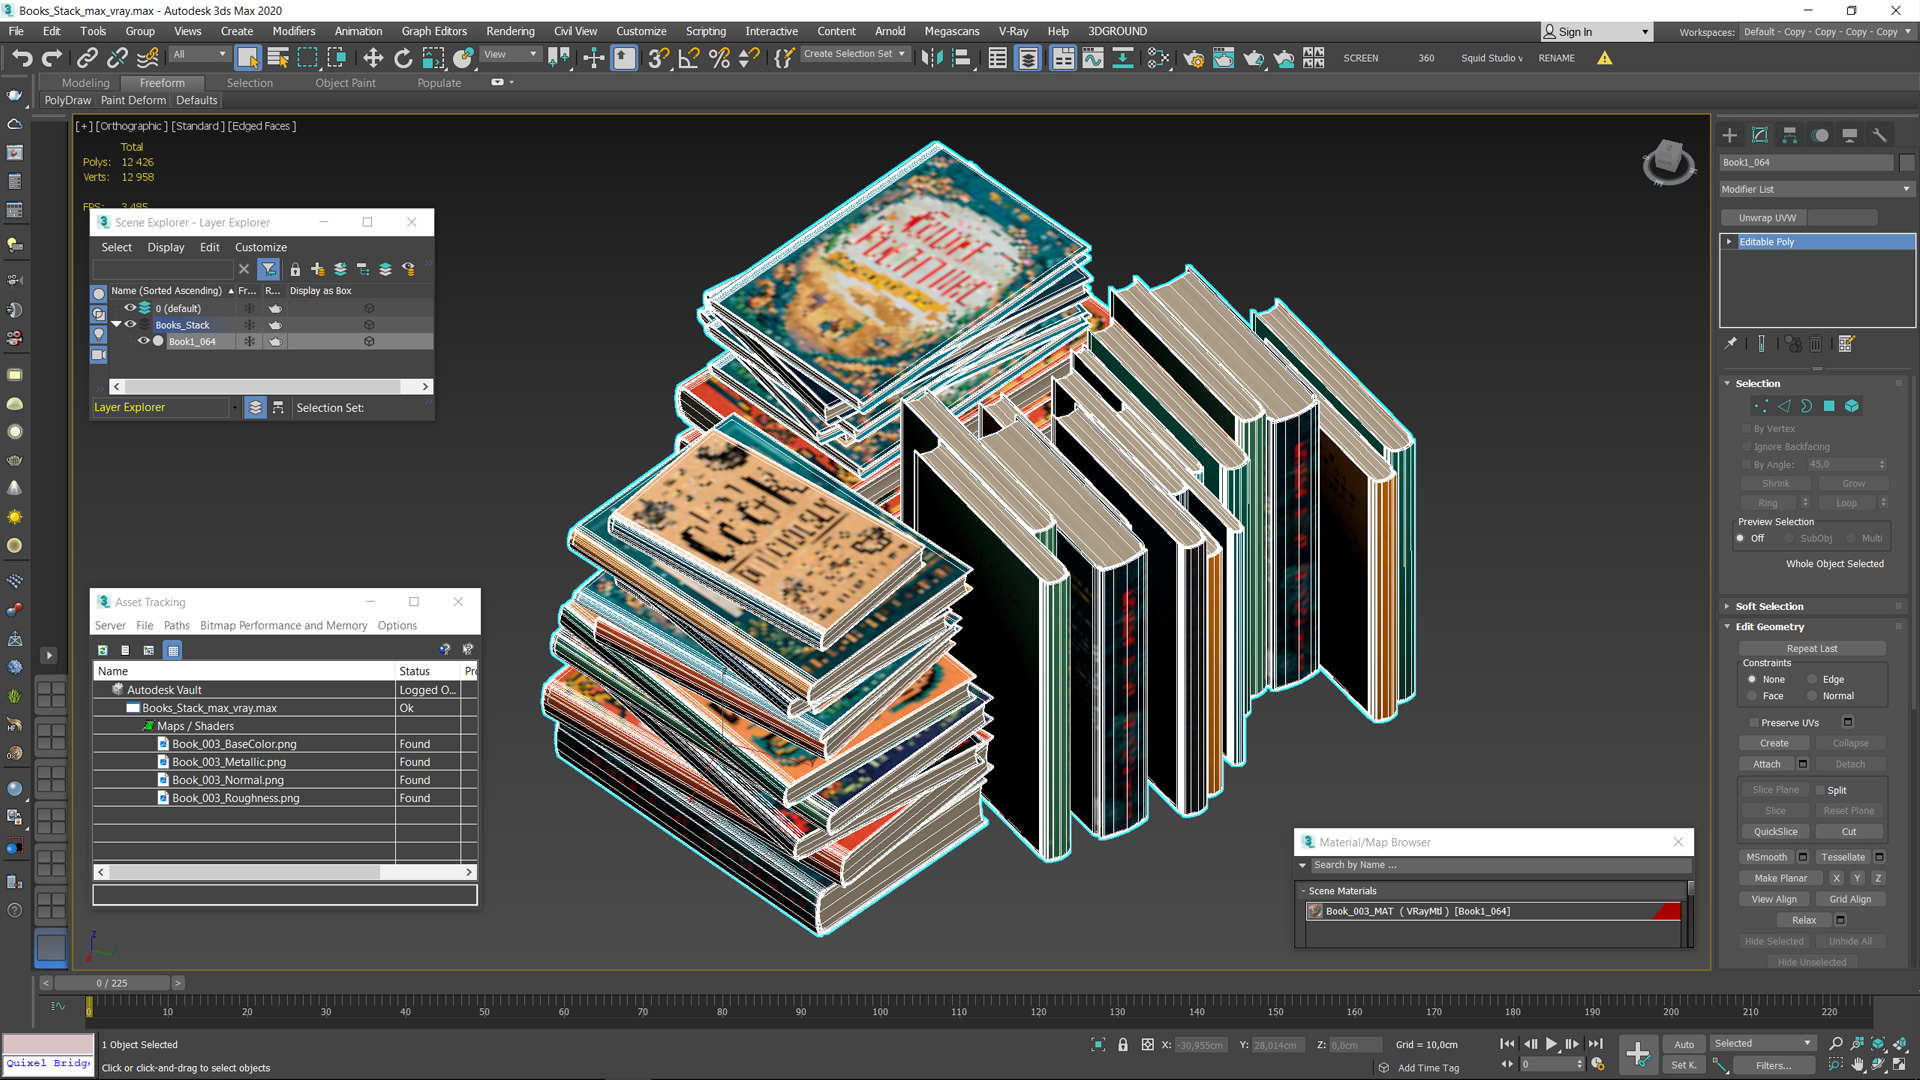Select the Link tool
Screen dimensions: 1920x1080
pos(87,58)
